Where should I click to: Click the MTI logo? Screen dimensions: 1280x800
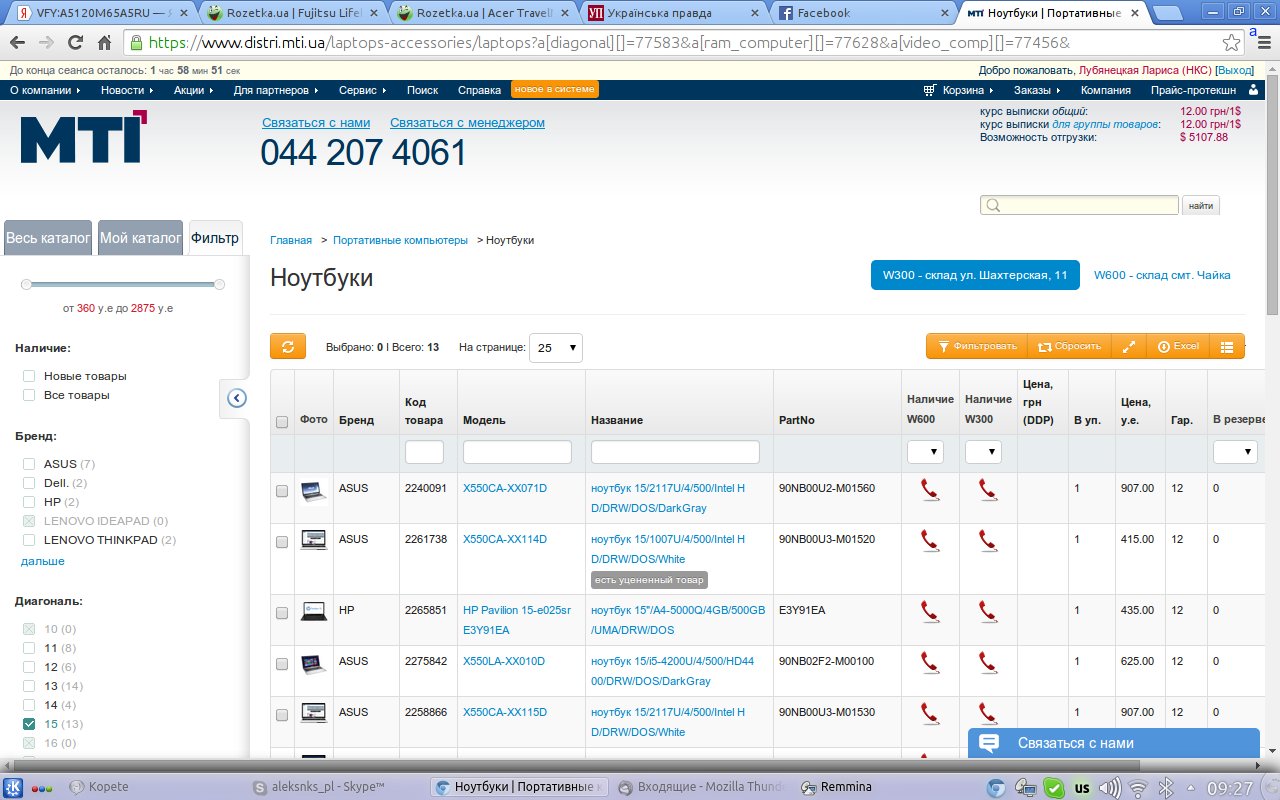point(84,137)
